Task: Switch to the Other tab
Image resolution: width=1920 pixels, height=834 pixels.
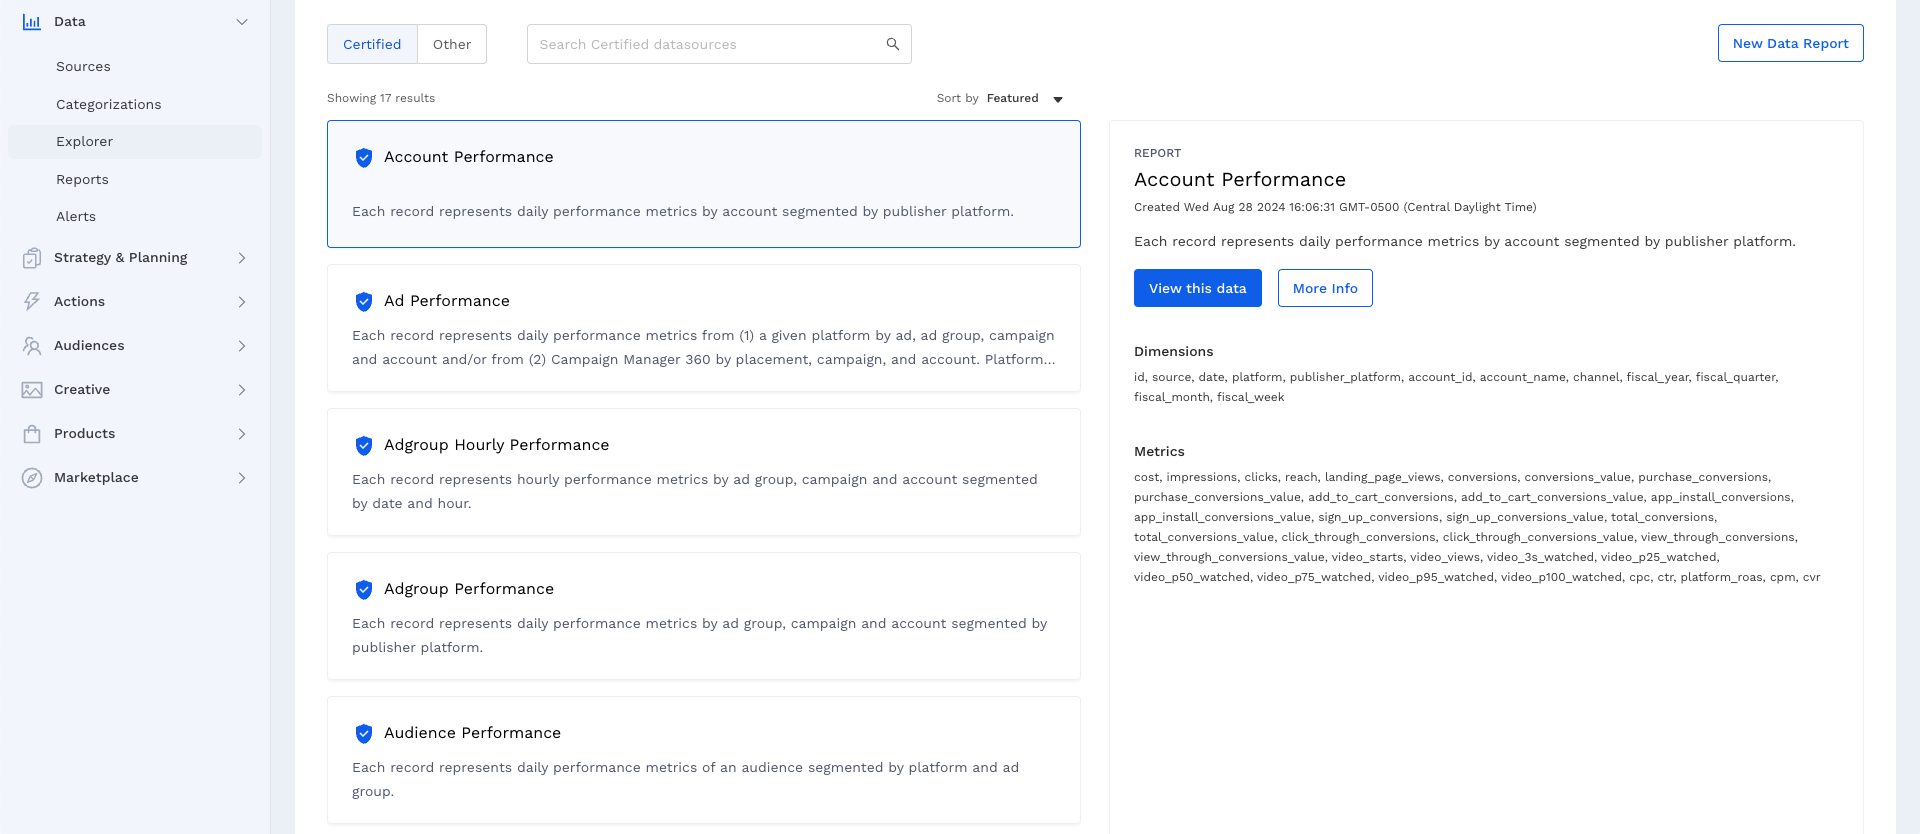Action: click(452, 44)
